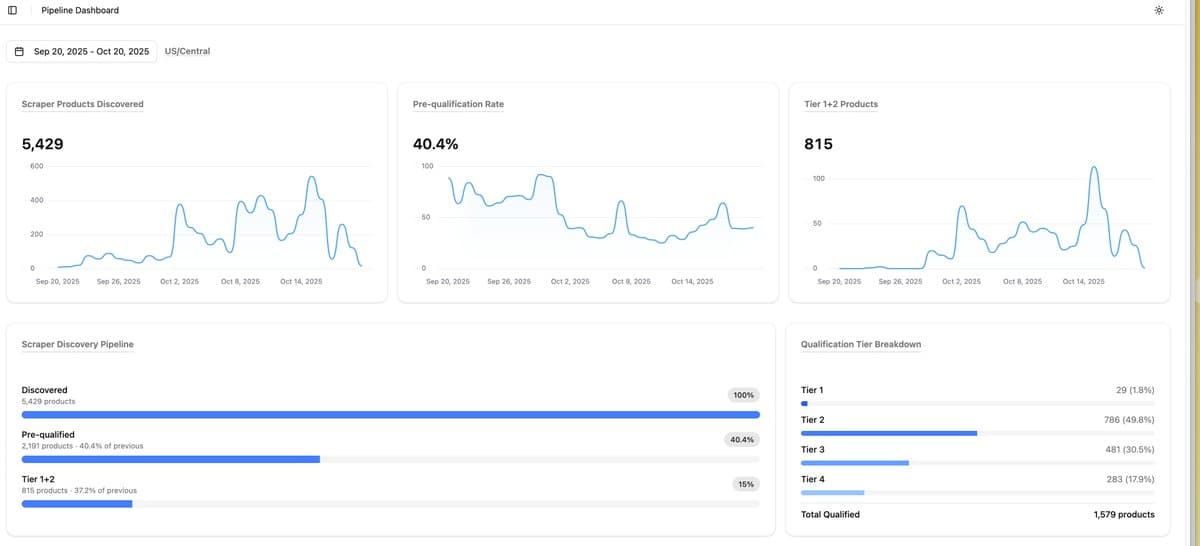The height and width of the screenshot is (546, 1200).
Task: Click Oct 8, 2025 label in Pre-qualification chart
Action: [631, 282]
